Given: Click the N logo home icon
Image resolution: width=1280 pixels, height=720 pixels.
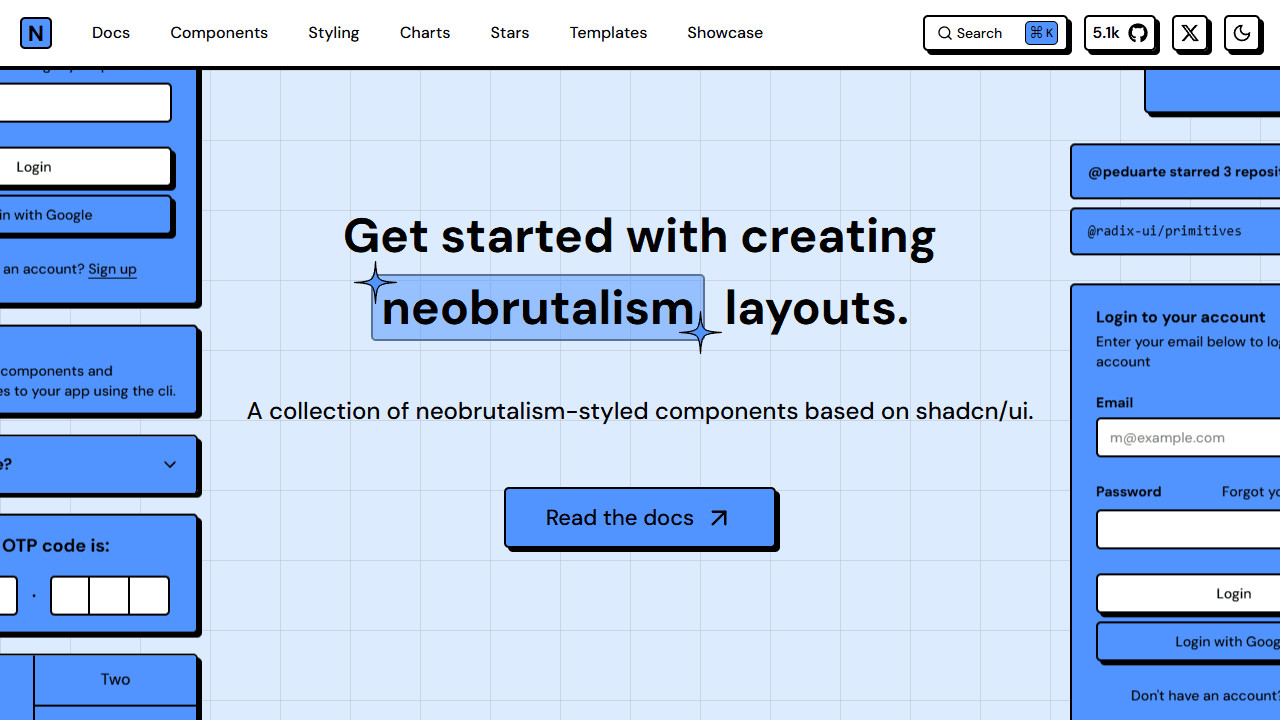Looking at the screenshot, I should click(x=36, y=33).
